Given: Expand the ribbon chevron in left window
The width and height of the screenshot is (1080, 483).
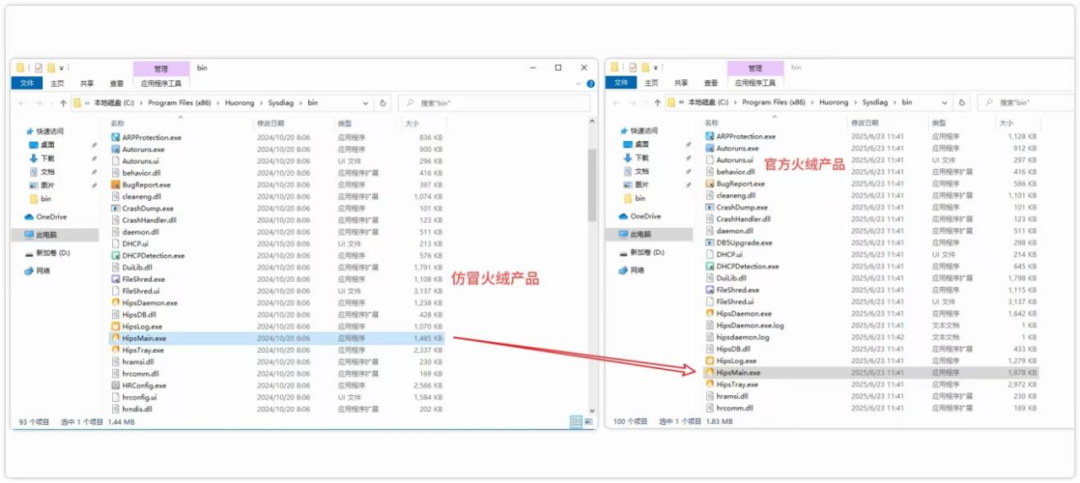Looking at the screenshot, I should (x=576, y=84).
